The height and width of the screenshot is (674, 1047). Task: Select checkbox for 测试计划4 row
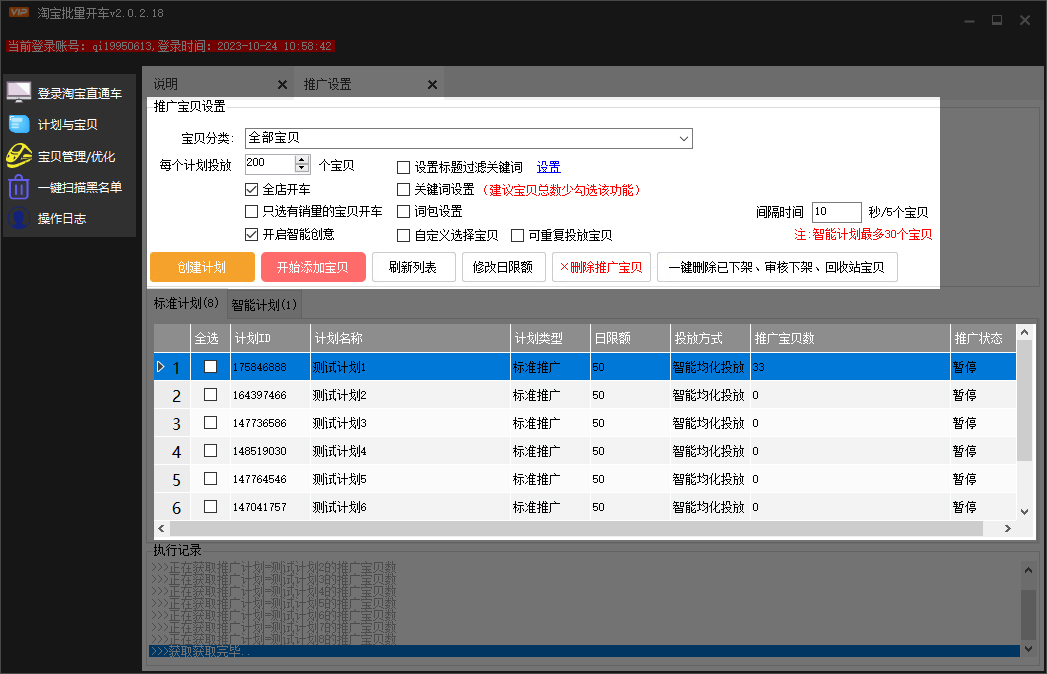coord(210,451)
